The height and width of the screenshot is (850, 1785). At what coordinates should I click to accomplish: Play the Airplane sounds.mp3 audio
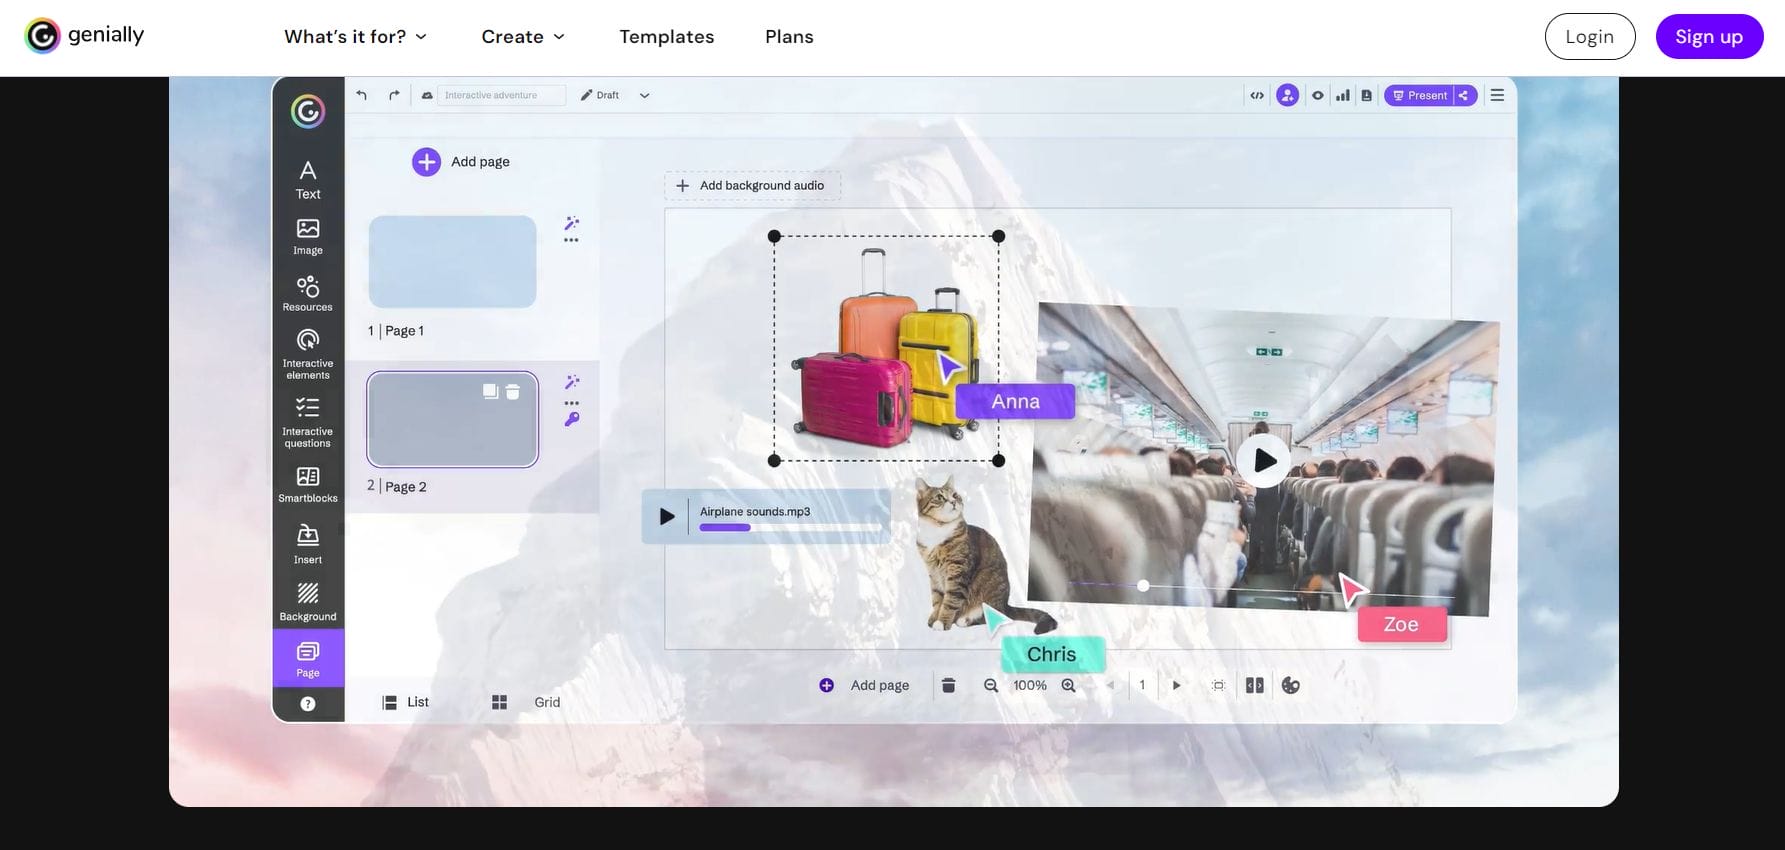(x=666, y=517)
